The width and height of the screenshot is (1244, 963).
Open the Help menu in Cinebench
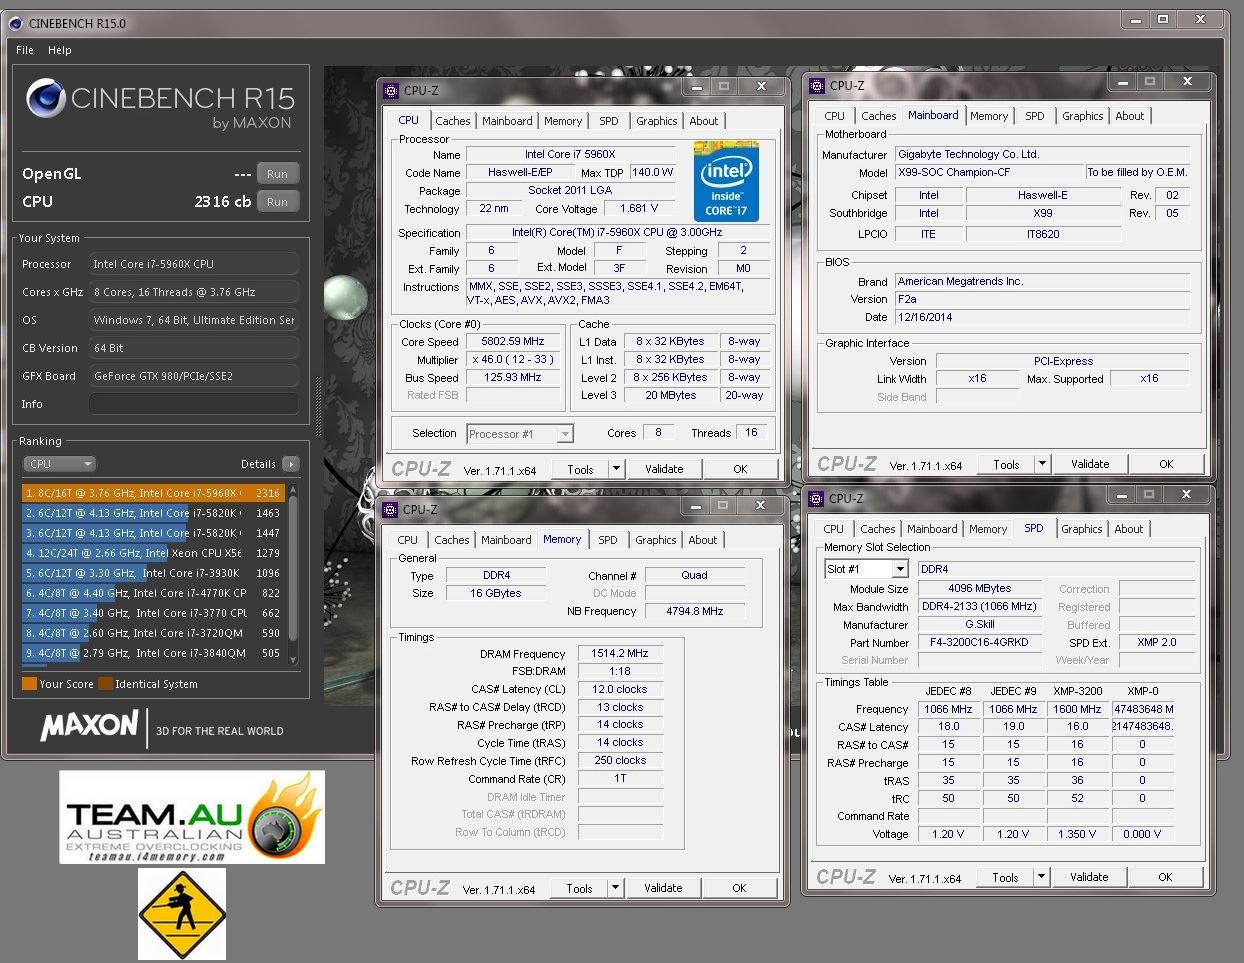pos(60,50)
